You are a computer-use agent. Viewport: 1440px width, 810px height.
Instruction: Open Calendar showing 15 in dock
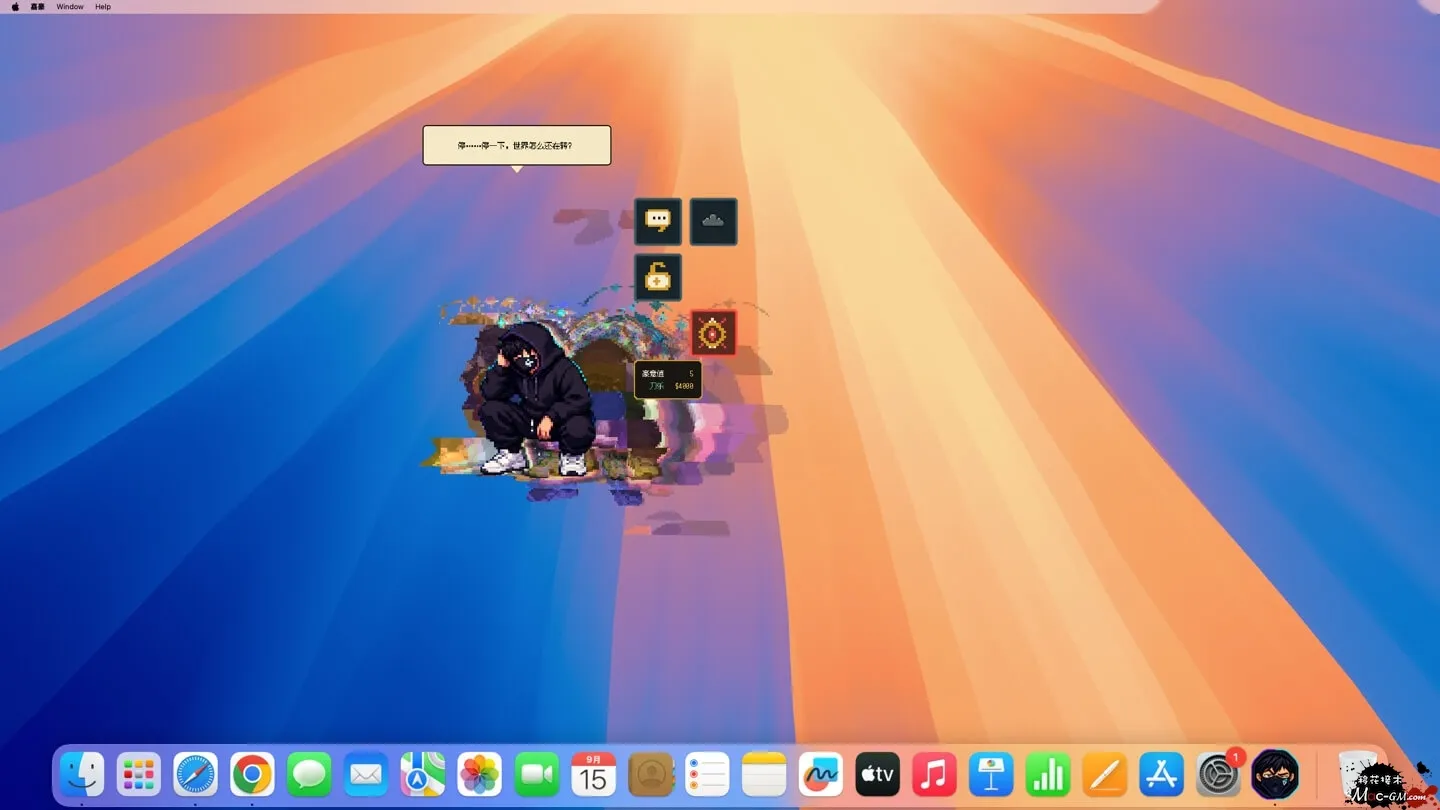[594, 775]
